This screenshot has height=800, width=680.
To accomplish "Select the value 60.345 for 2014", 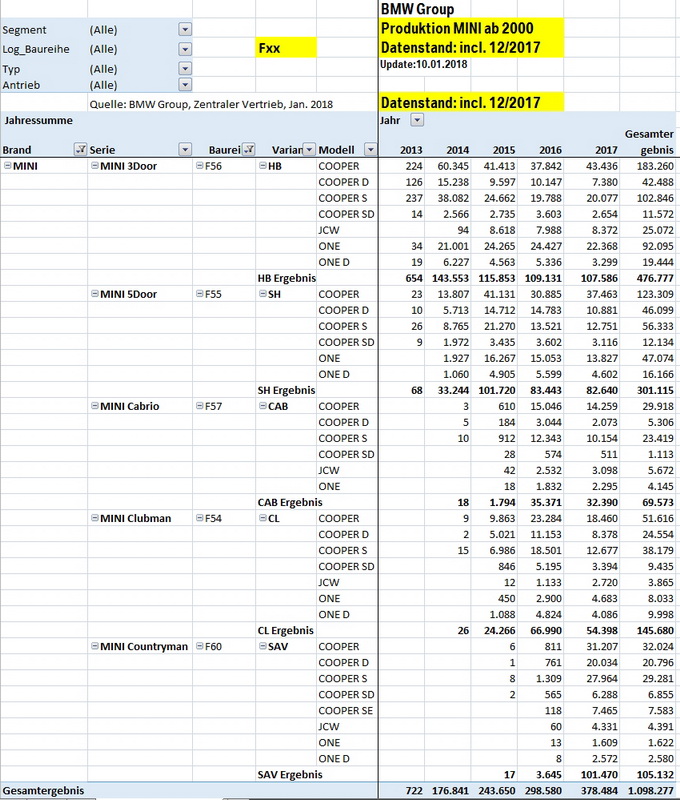I will (x=453, y=166).
